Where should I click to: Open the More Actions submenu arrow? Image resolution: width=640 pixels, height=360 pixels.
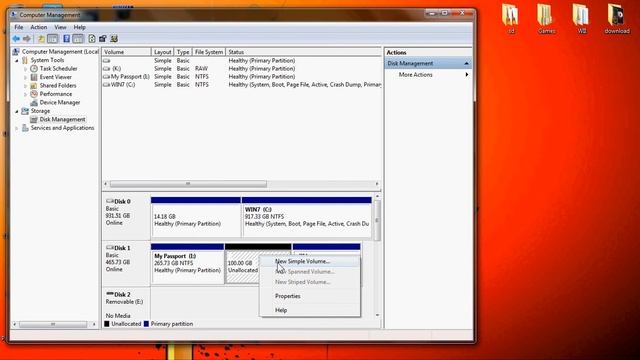(x=467, y=75)
